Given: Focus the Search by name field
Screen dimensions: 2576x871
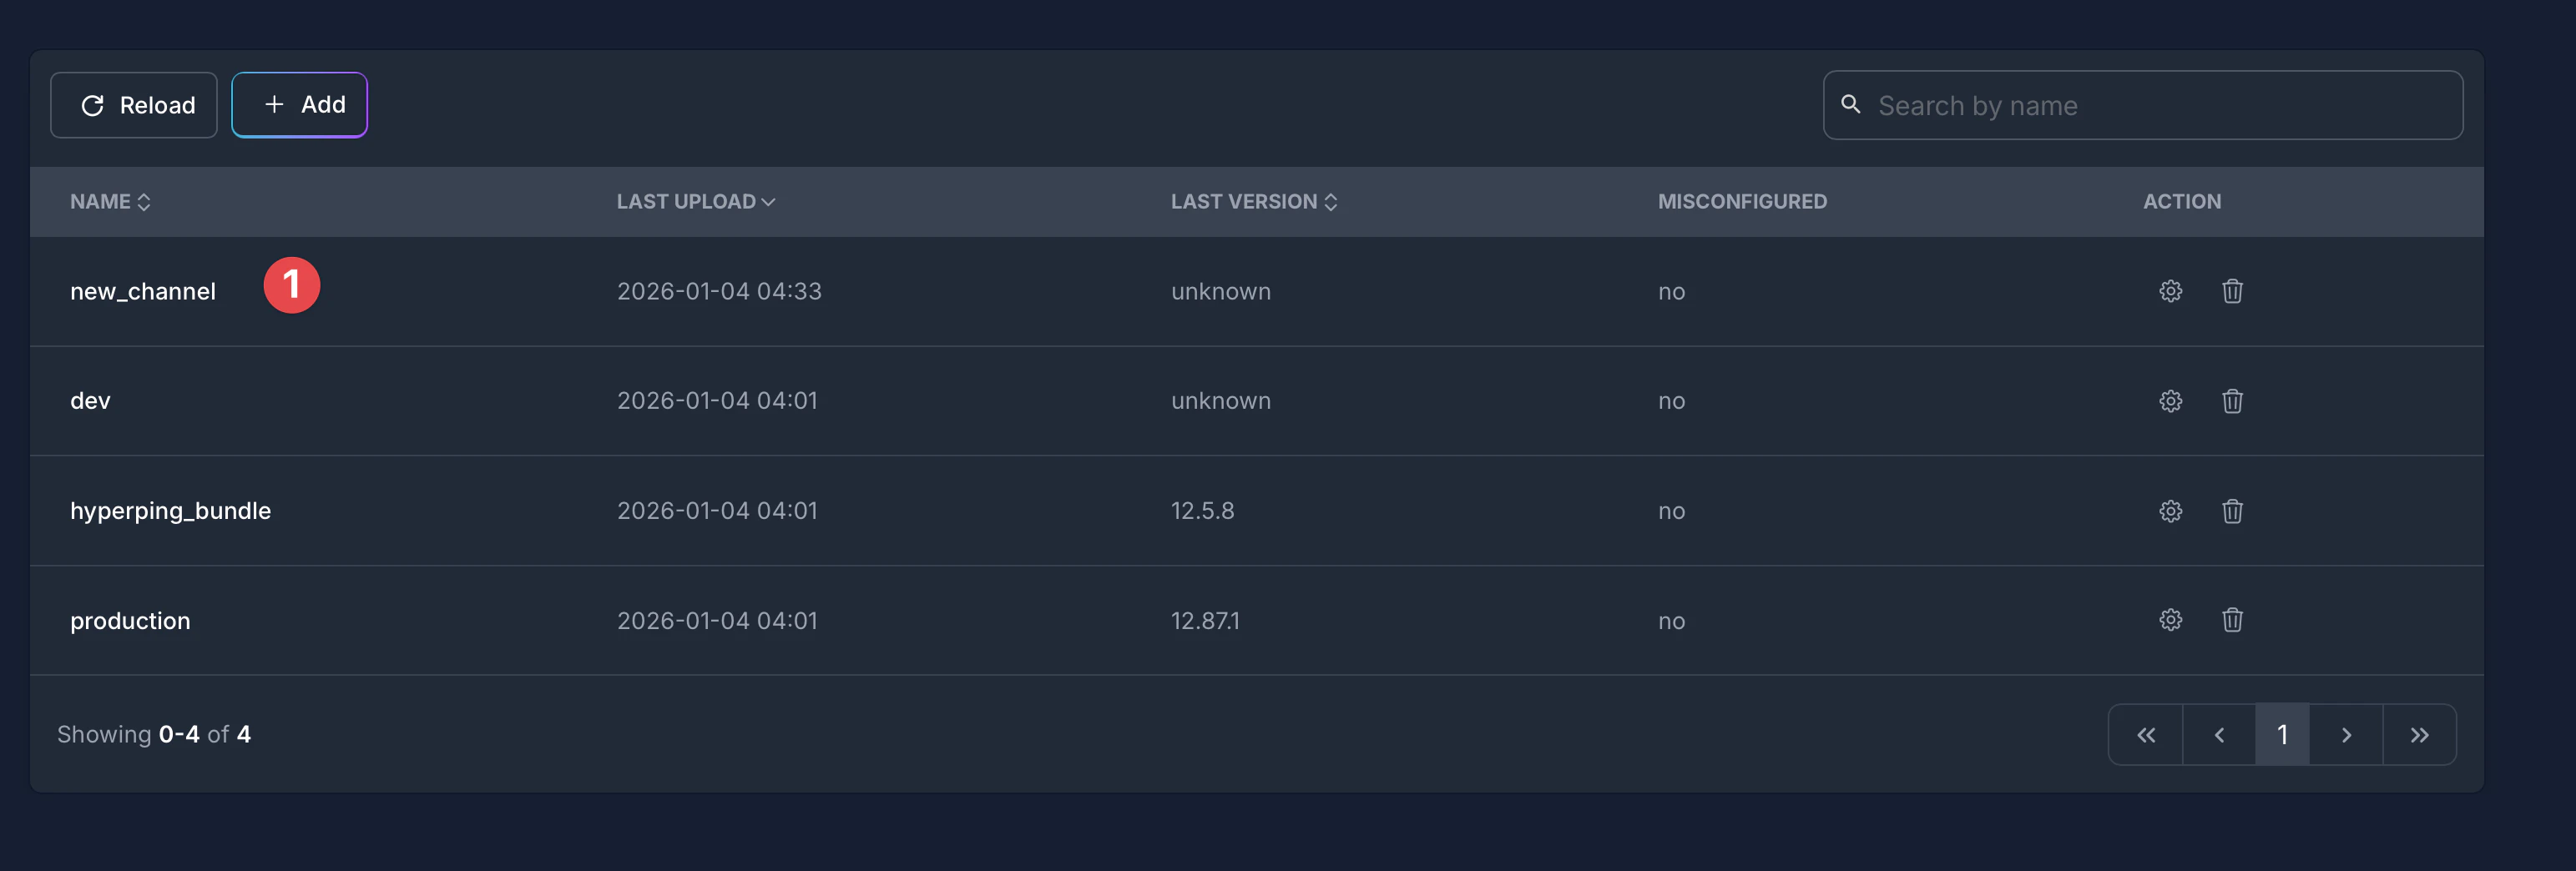Looking at the screenshot, I should pos(2160,105).
